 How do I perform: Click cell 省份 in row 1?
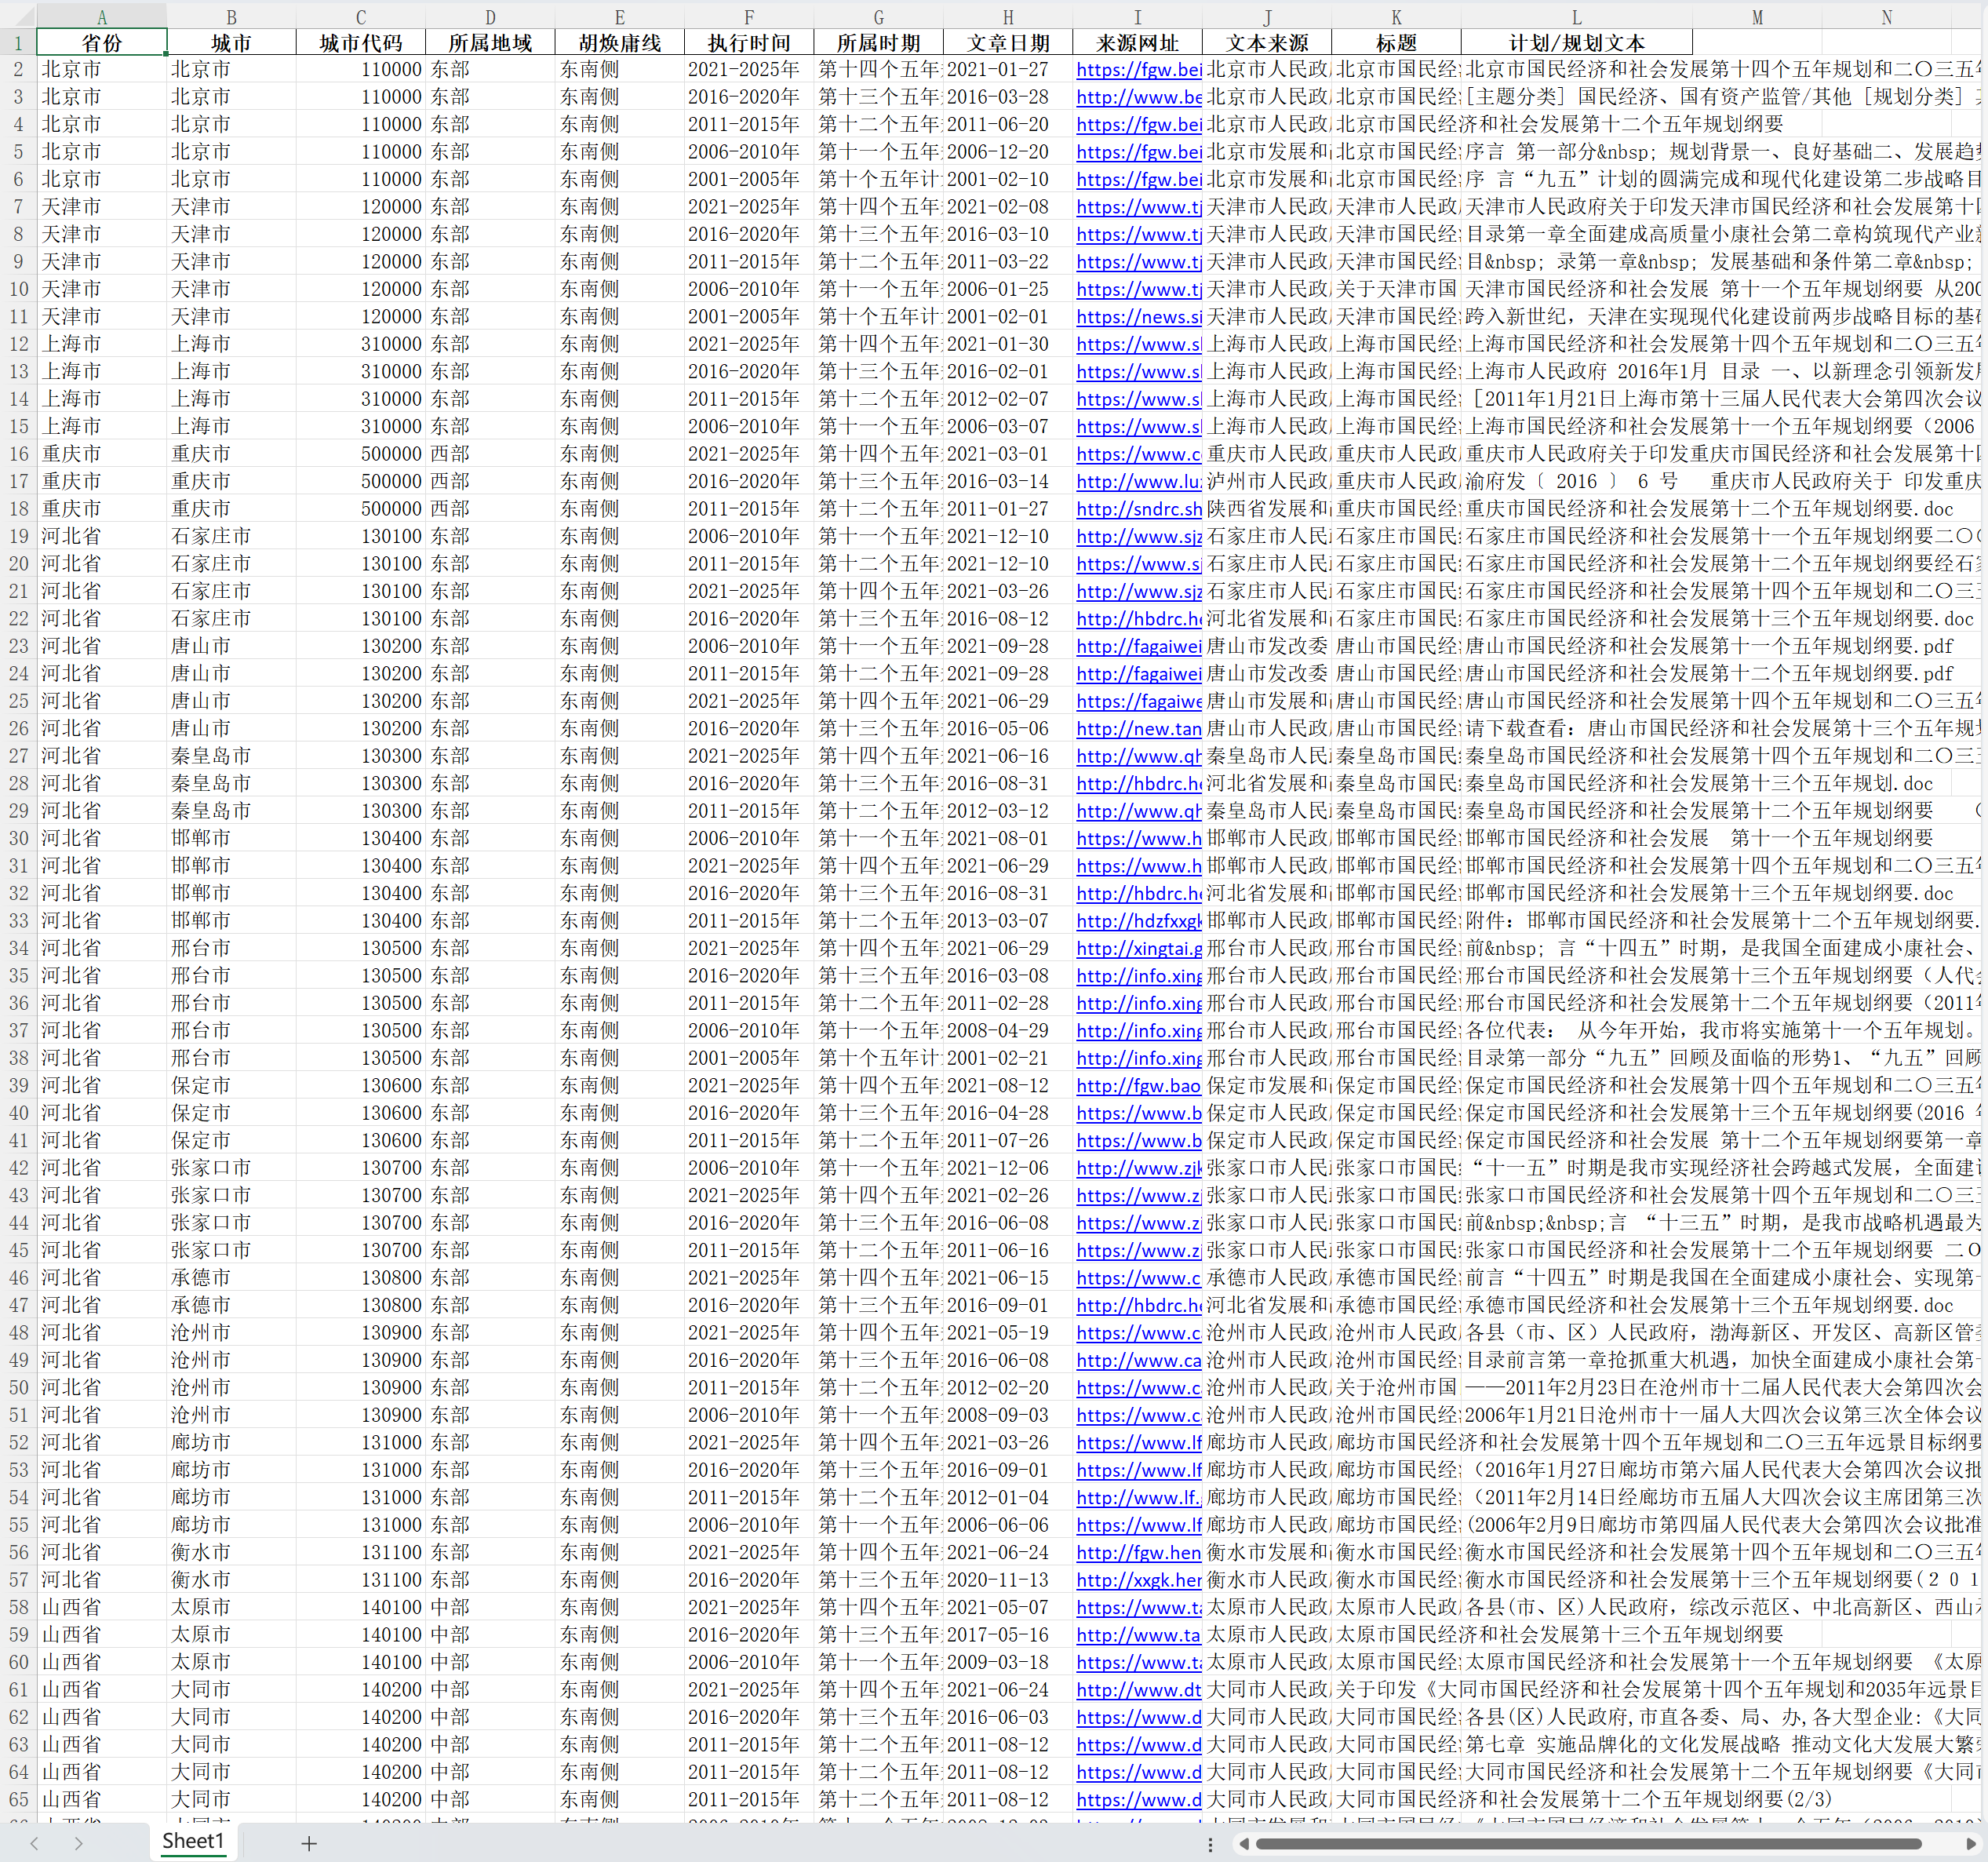tap(101, 43)
